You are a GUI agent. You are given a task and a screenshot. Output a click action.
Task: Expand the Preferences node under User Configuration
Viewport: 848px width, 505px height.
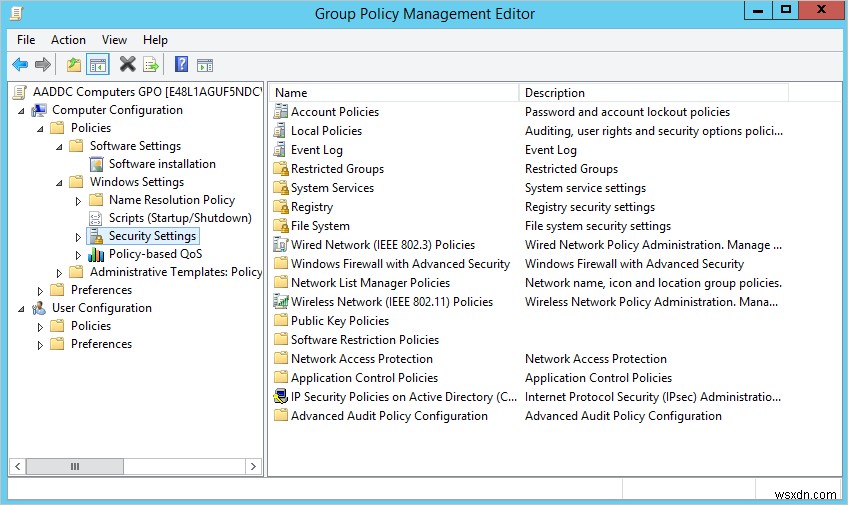coord(41,345)
